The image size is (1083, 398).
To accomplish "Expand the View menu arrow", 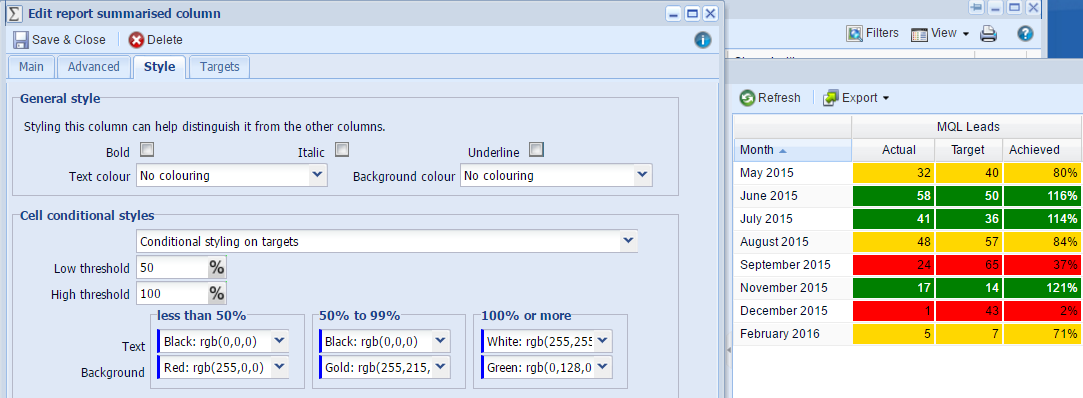I will coord(966,34).
